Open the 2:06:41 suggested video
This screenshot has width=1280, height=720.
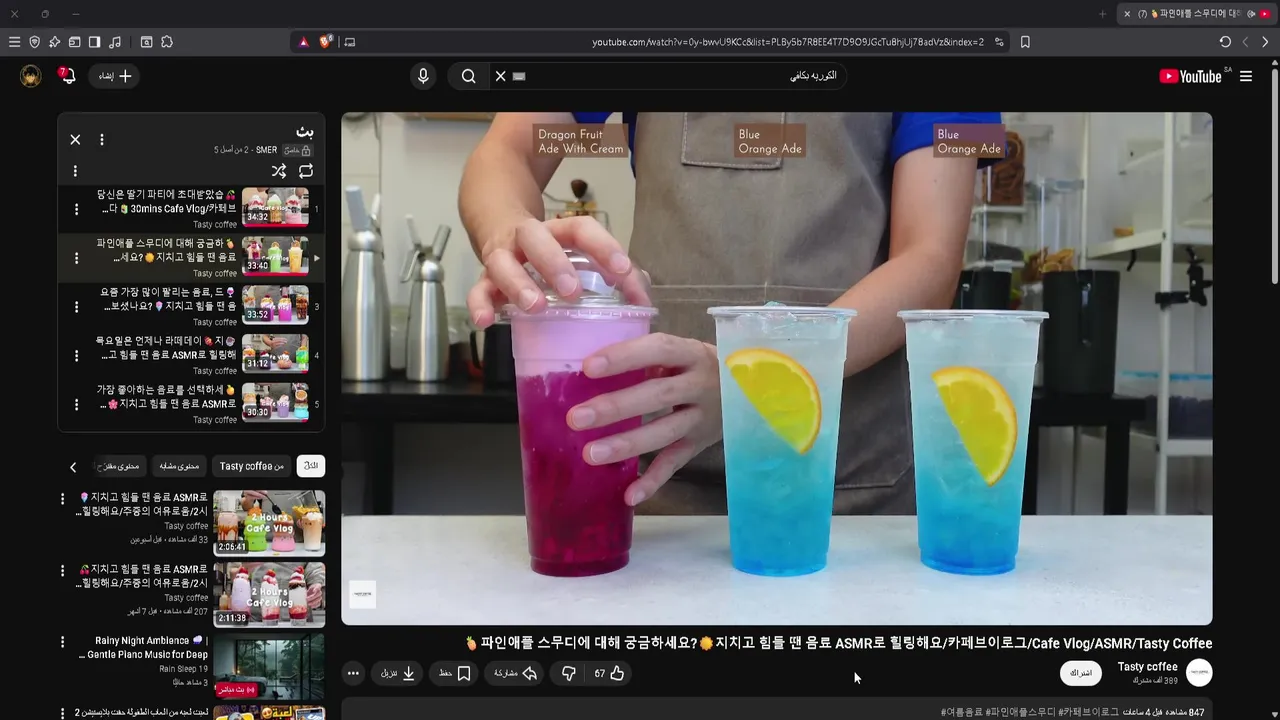[x=269, y=523]
